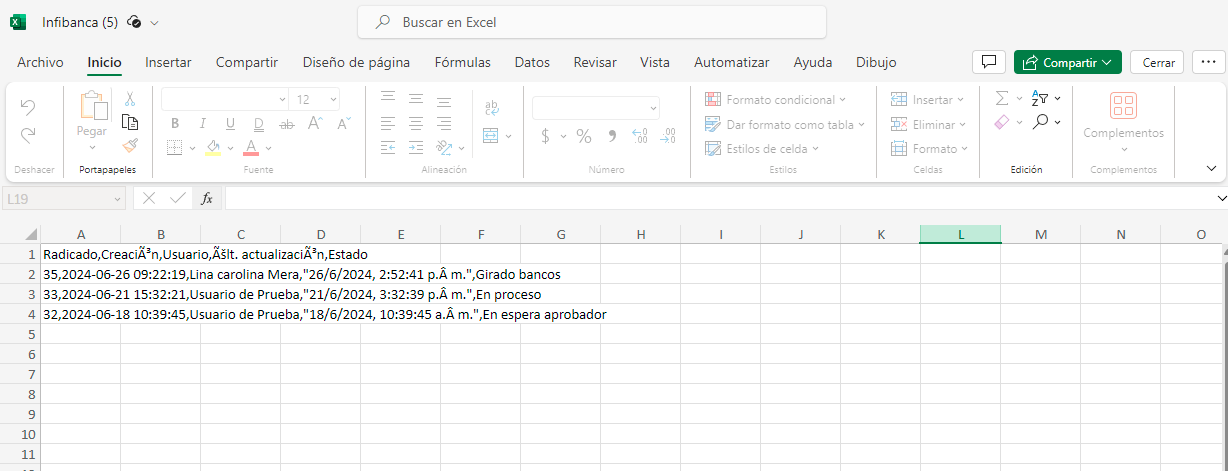The height and width of the screenshot is (471, 1228).
Task: Click the Copy icon in Portapapeles
Action: [x=129, y=122]
